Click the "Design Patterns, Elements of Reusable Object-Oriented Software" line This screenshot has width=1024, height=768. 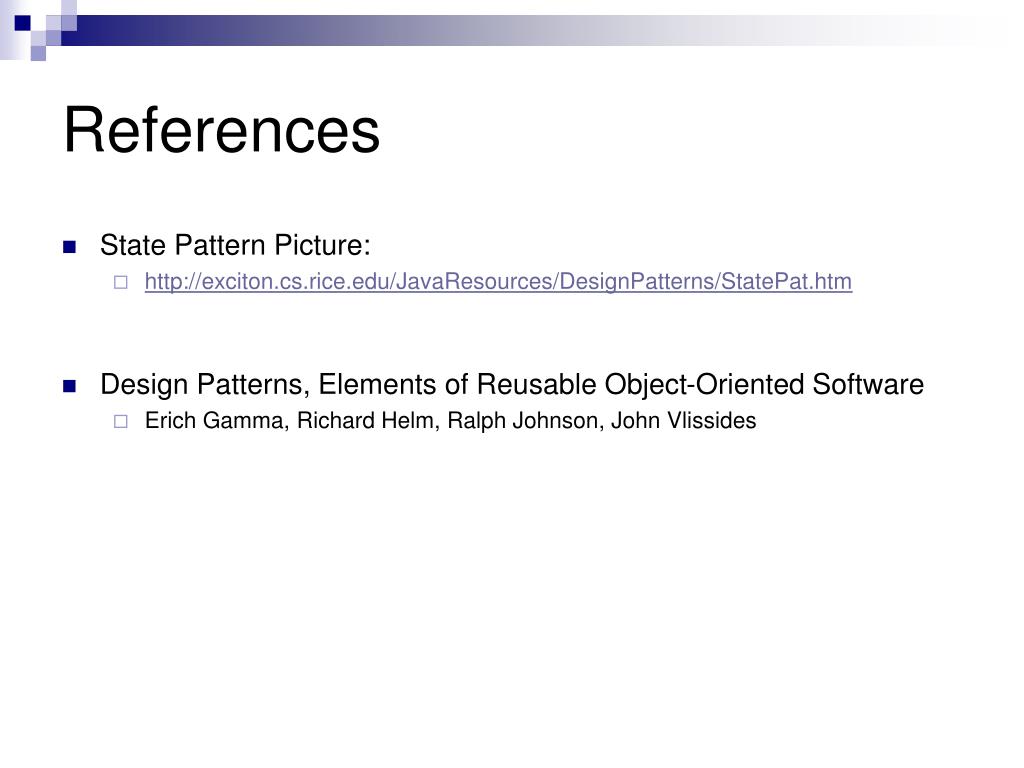pyautogui.click(x=511, y=384)
